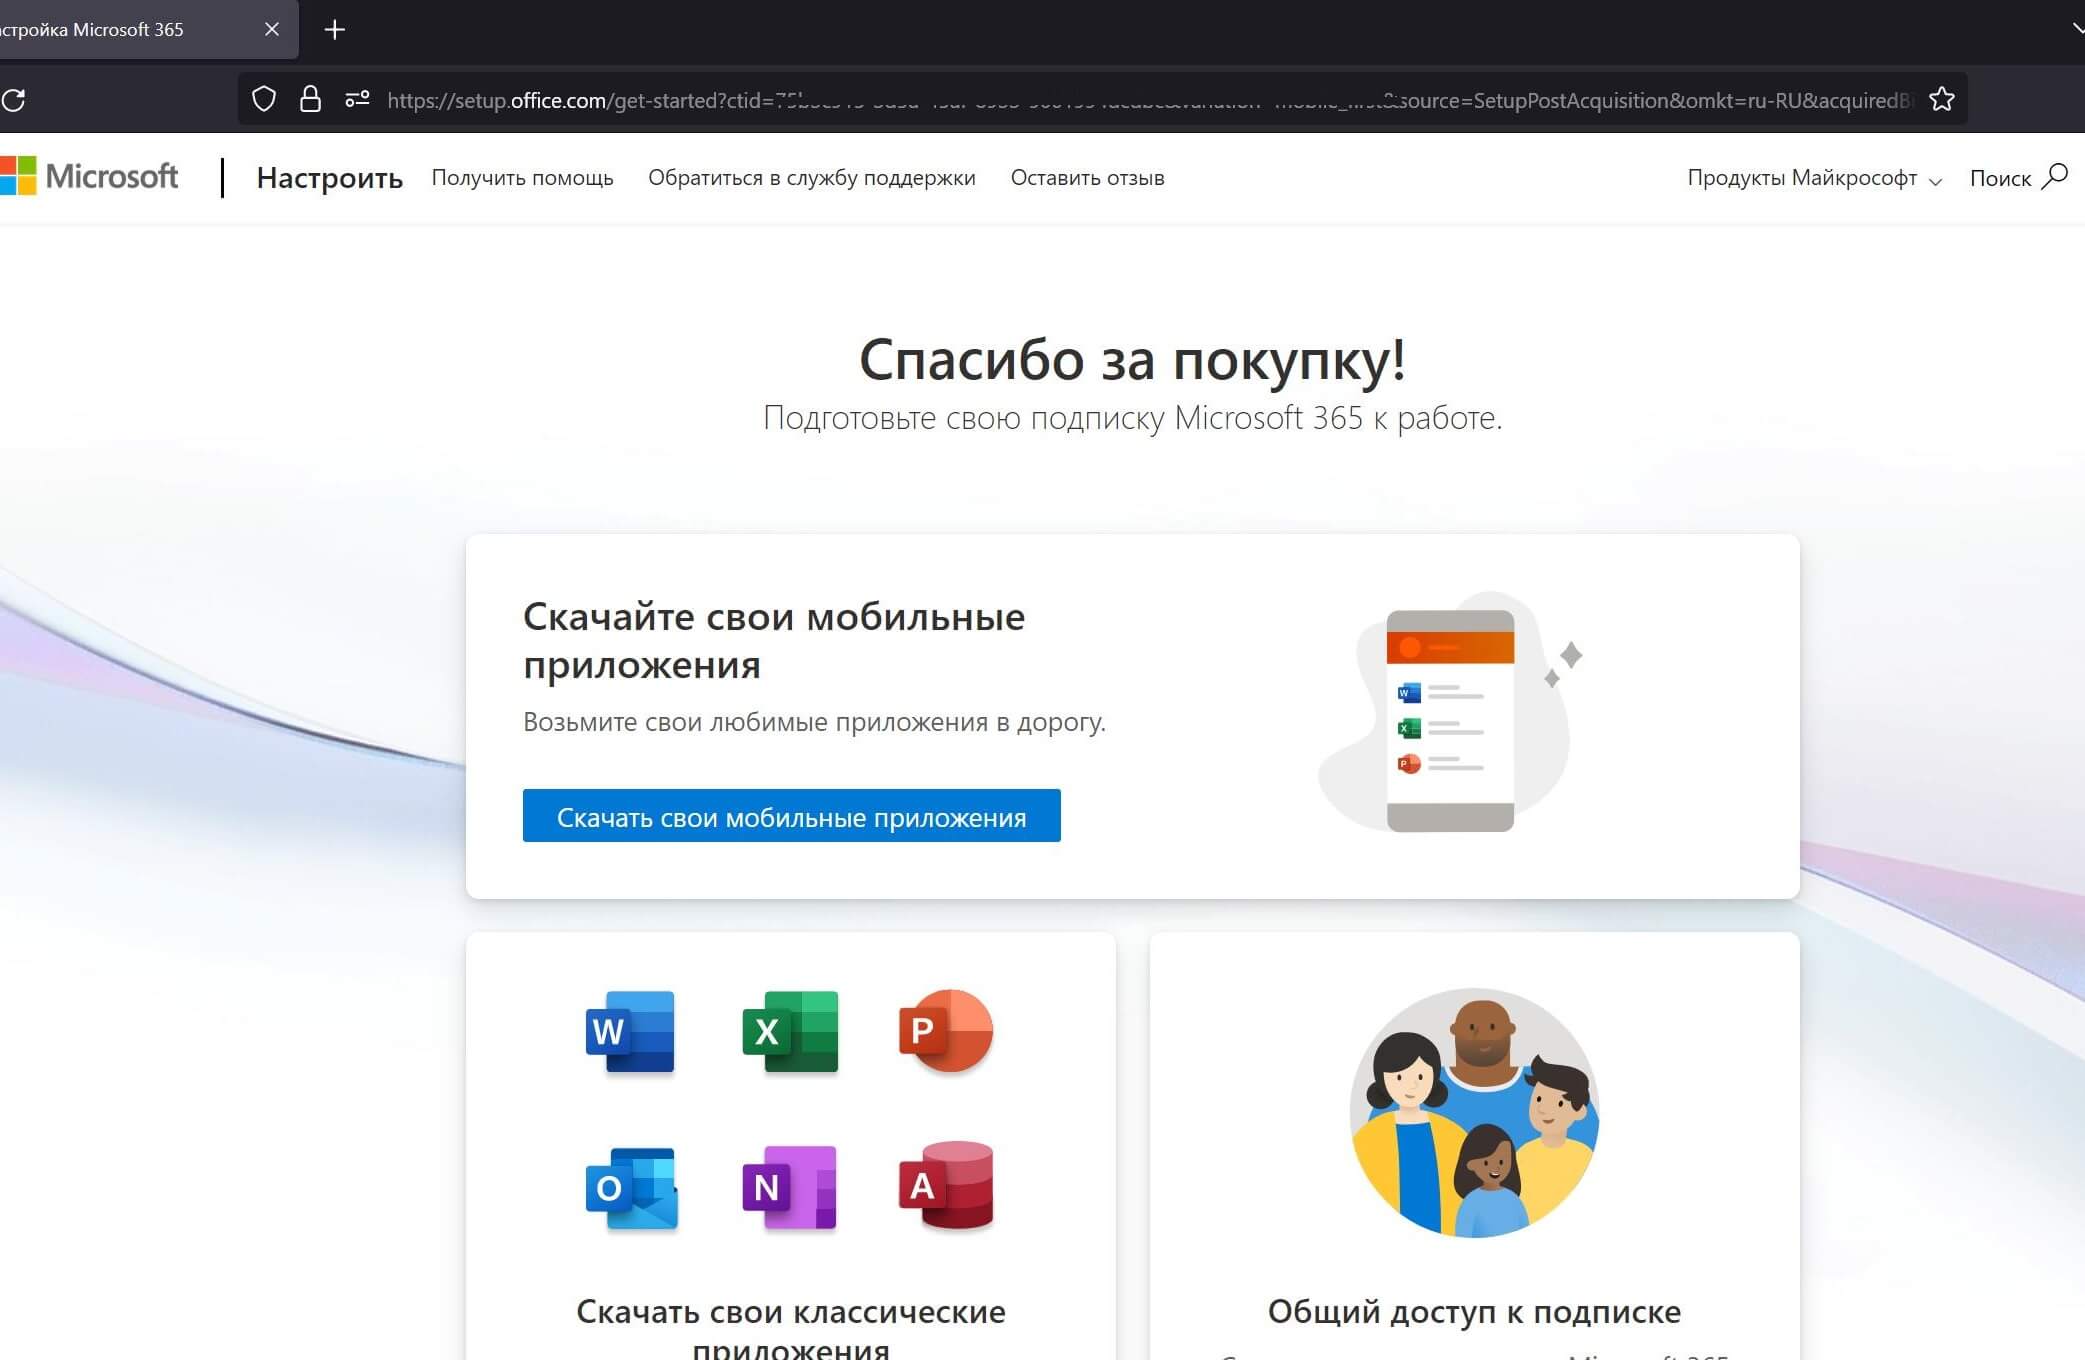
Task: Expand Продукты Майкрософт dropdown
Action: coord(1814,178)
